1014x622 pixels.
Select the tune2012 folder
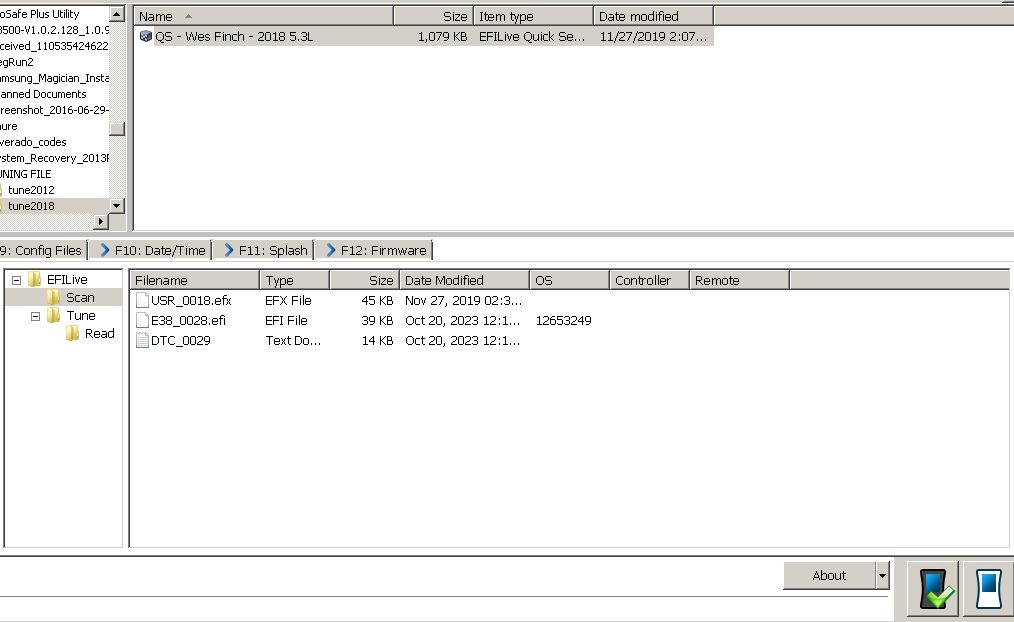(31, 190)
